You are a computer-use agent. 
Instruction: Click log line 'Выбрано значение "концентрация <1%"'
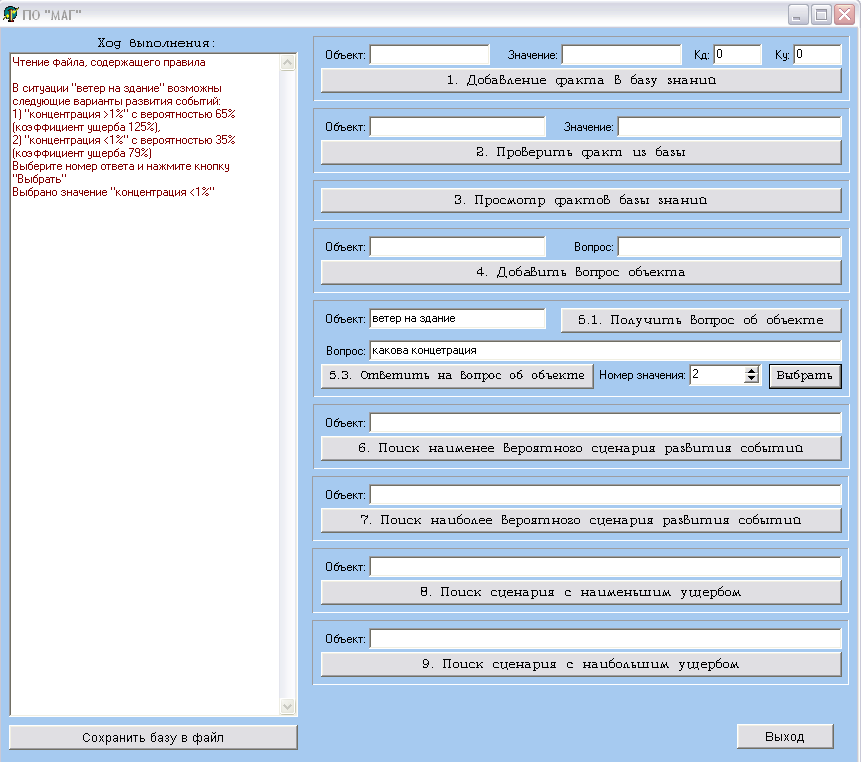click(x=113, y=193)
